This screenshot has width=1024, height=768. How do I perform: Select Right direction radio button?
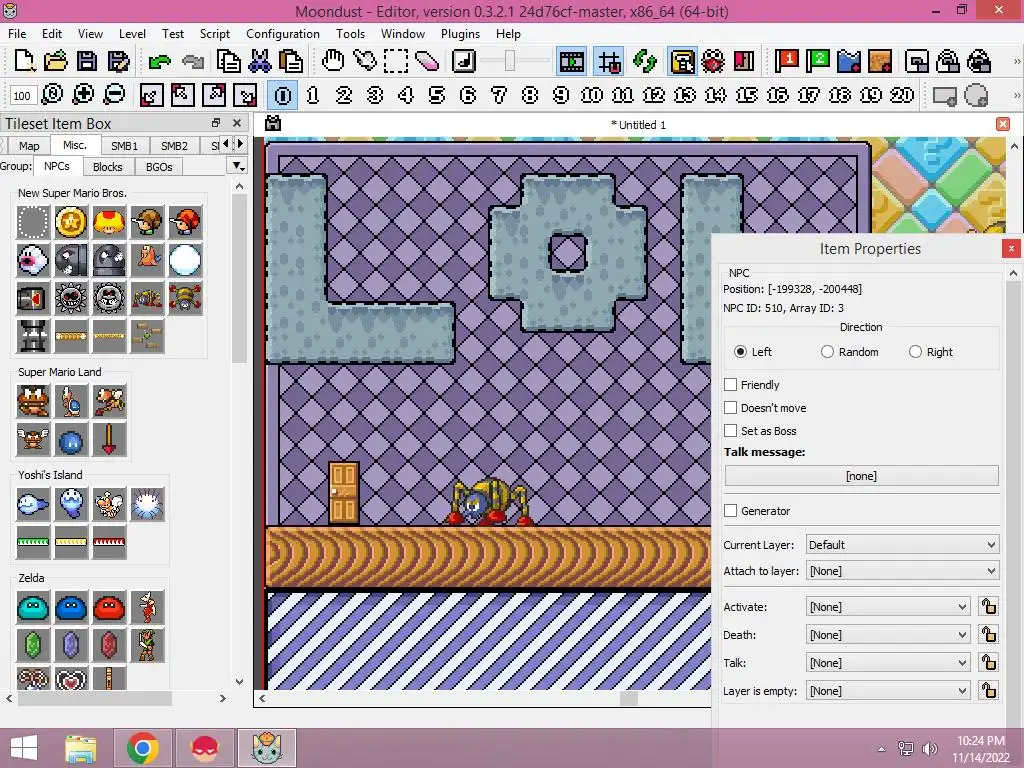(x=916, y=352)
